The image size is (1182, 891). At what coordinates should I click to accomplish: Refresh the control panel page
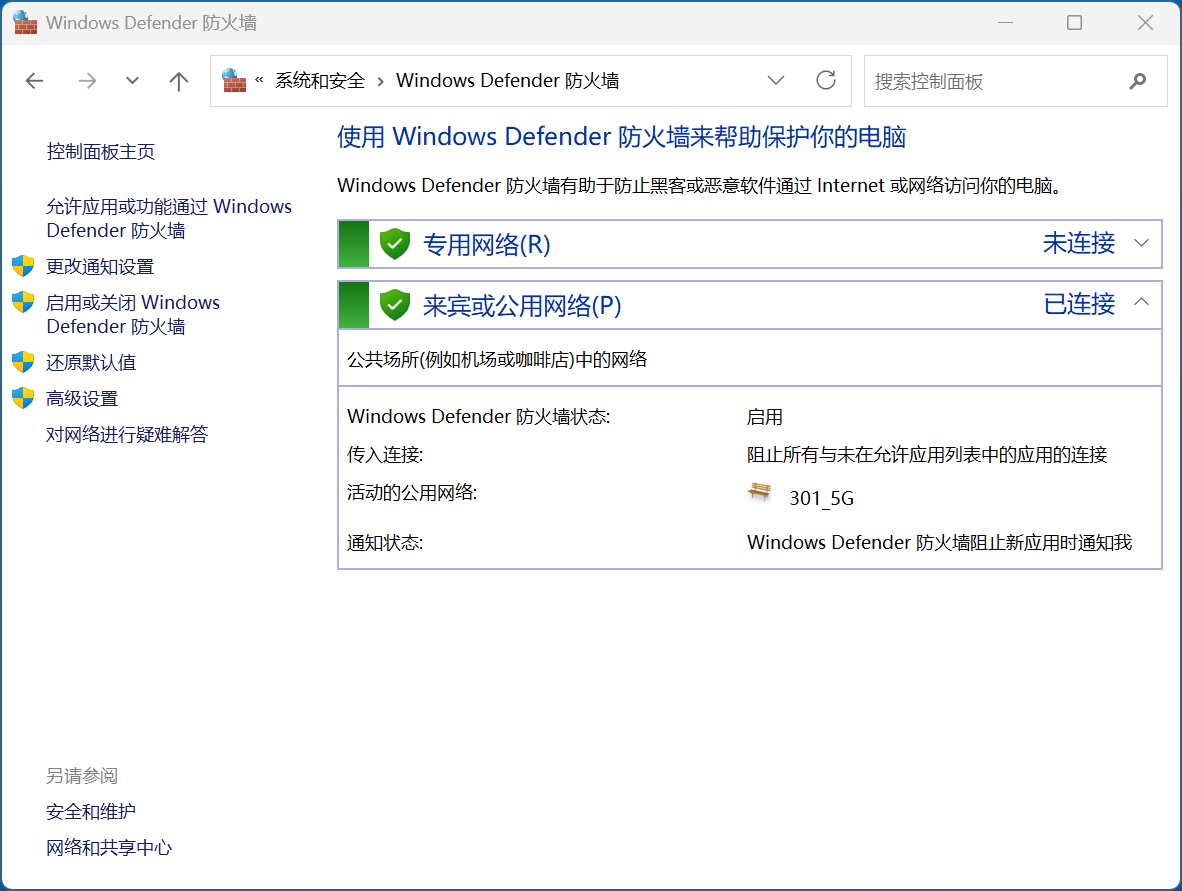point(826,80)
